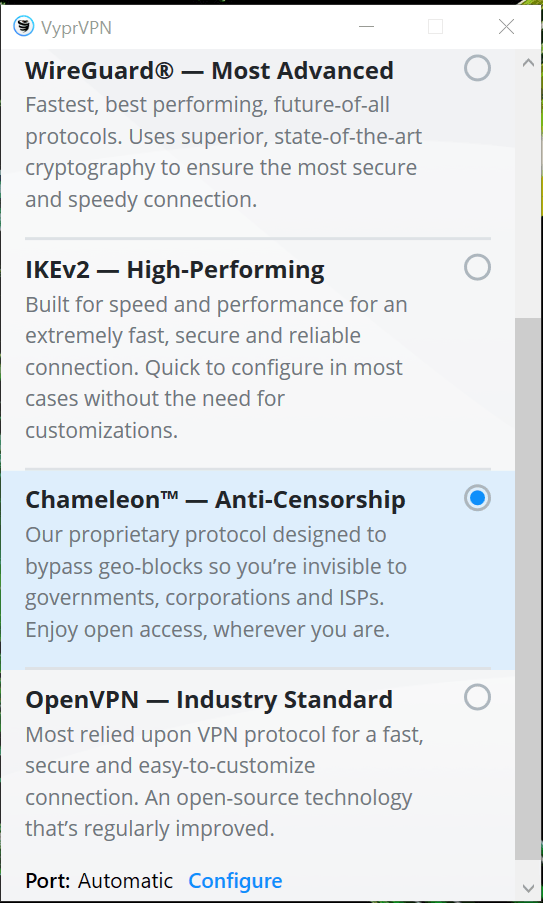This screenshot has width=543, height=903.
Task: Click the selected Chameleon radio button
Action: tap(477, 498)
